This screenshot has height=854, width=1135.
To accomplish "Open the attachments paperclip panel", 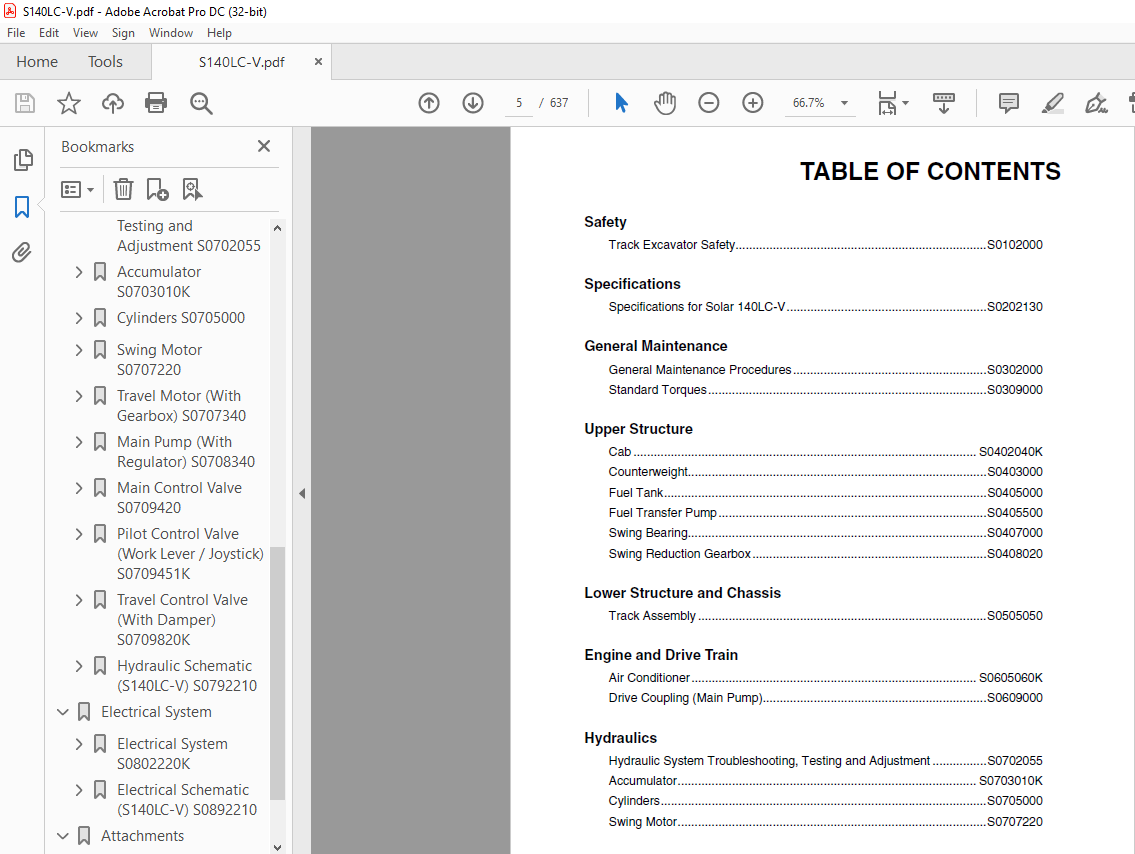I will [22, 253].
